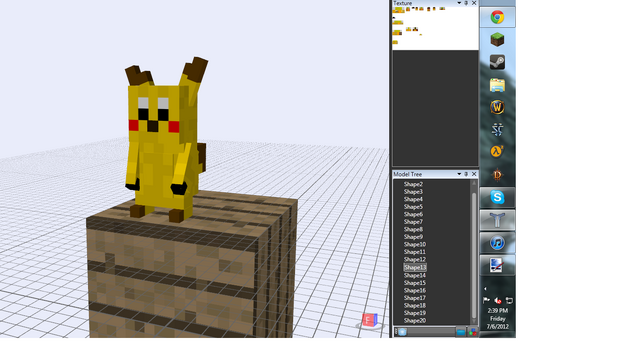Viewport: 640px width, 361px height.
Task: Close the Texture panel
Action: (x=474, y=3)
